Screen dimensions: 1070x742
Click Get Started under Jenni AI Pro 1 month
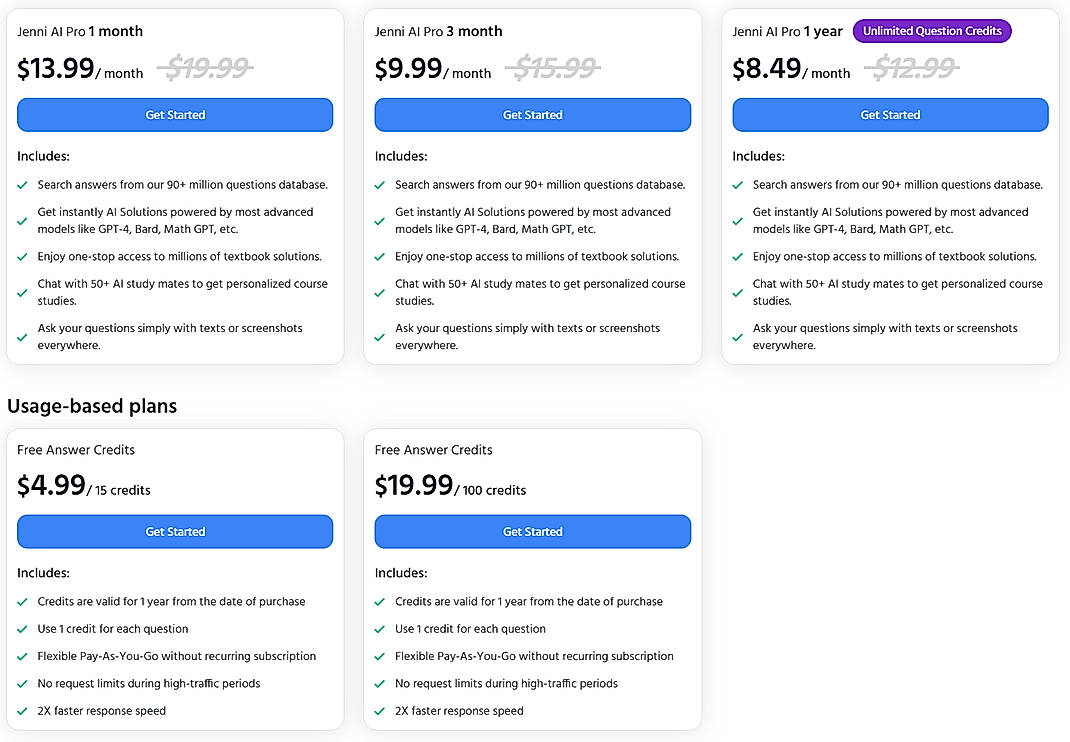[x=174, y=115]
